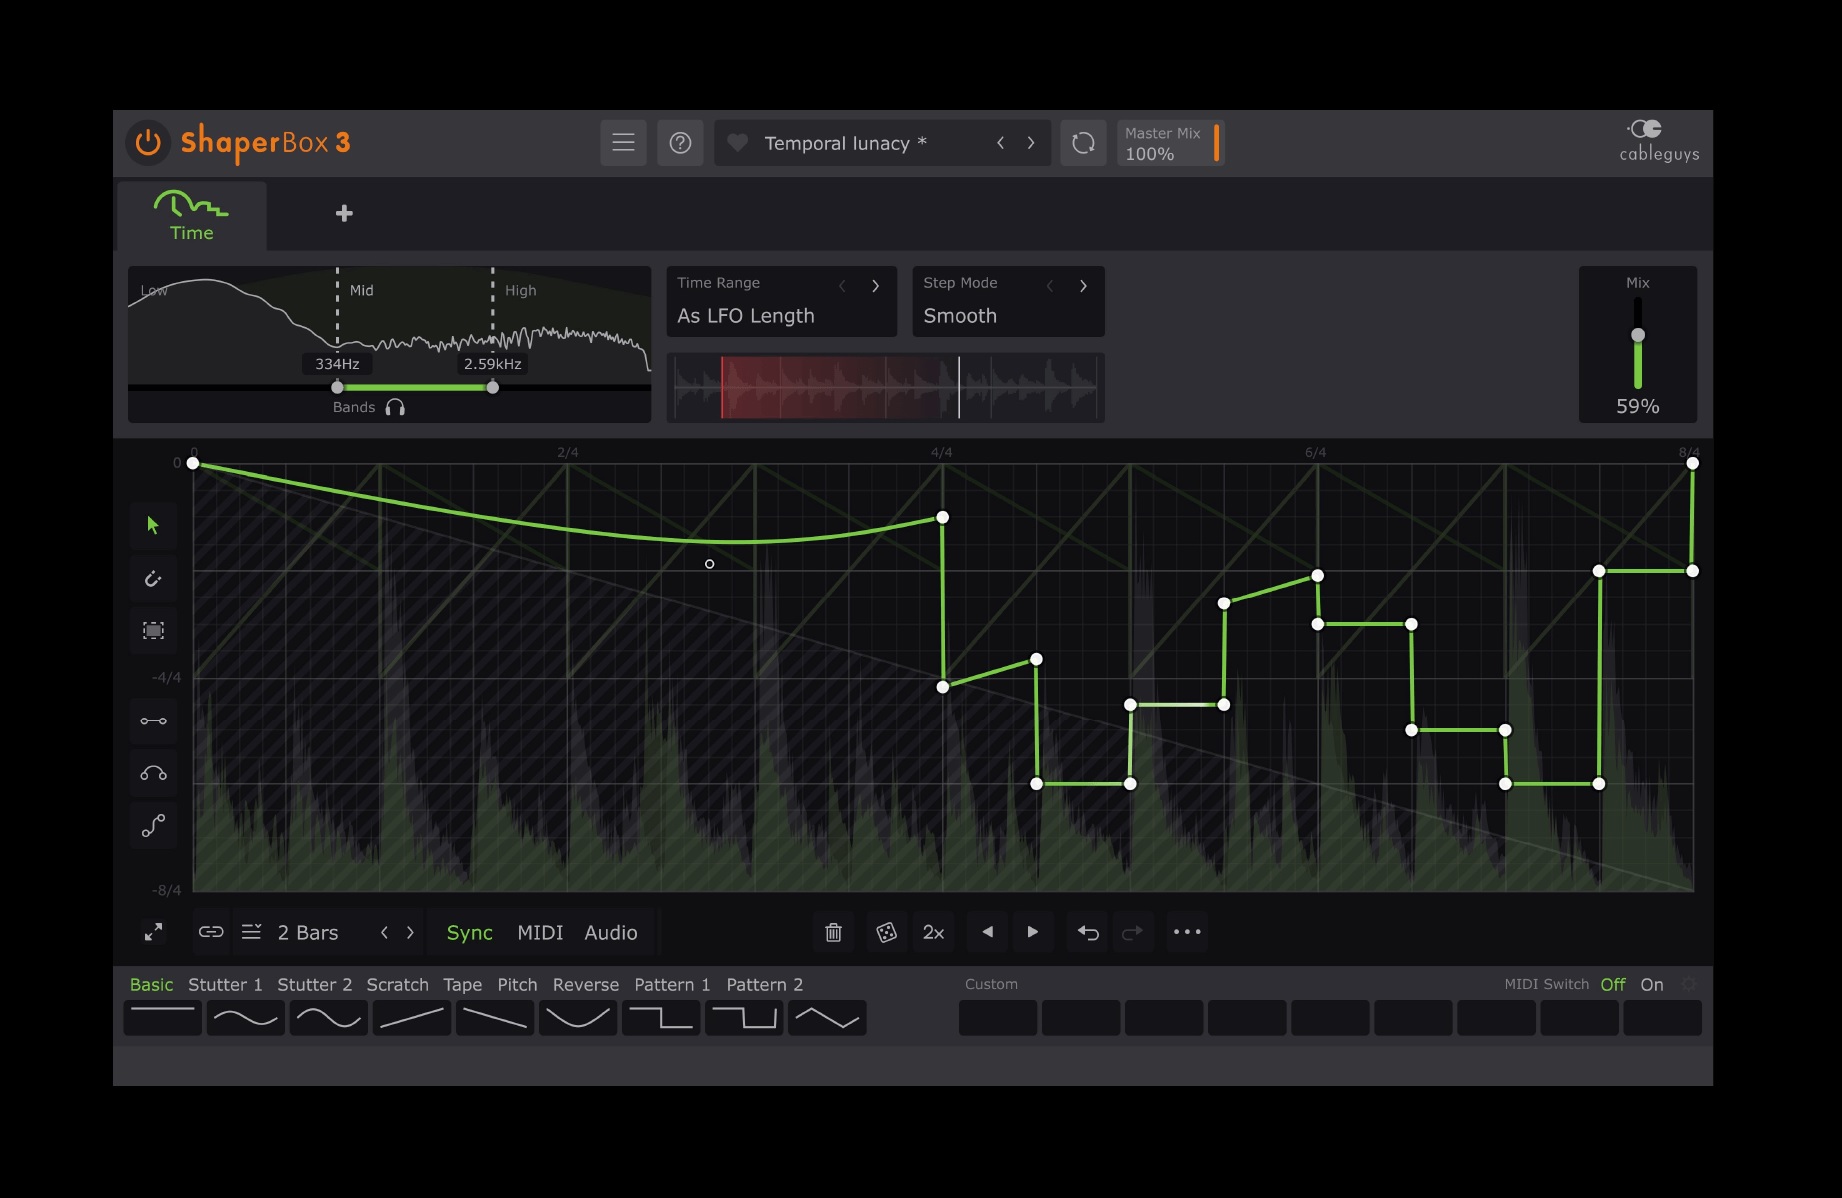
Task: Click the first empty Custom slot
Action: pos(998,1018)
